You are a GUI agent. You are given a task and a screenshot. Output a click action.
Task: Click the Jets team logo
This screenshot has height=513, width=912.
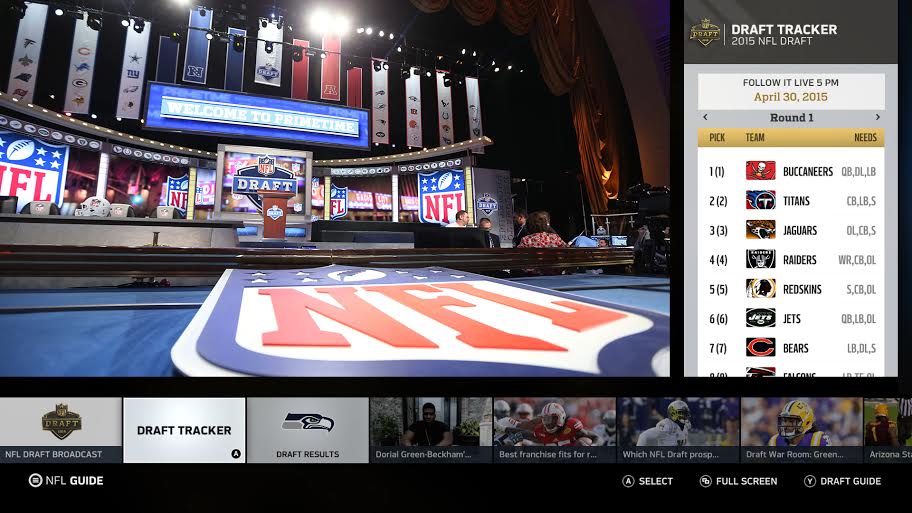coord(760,319)
